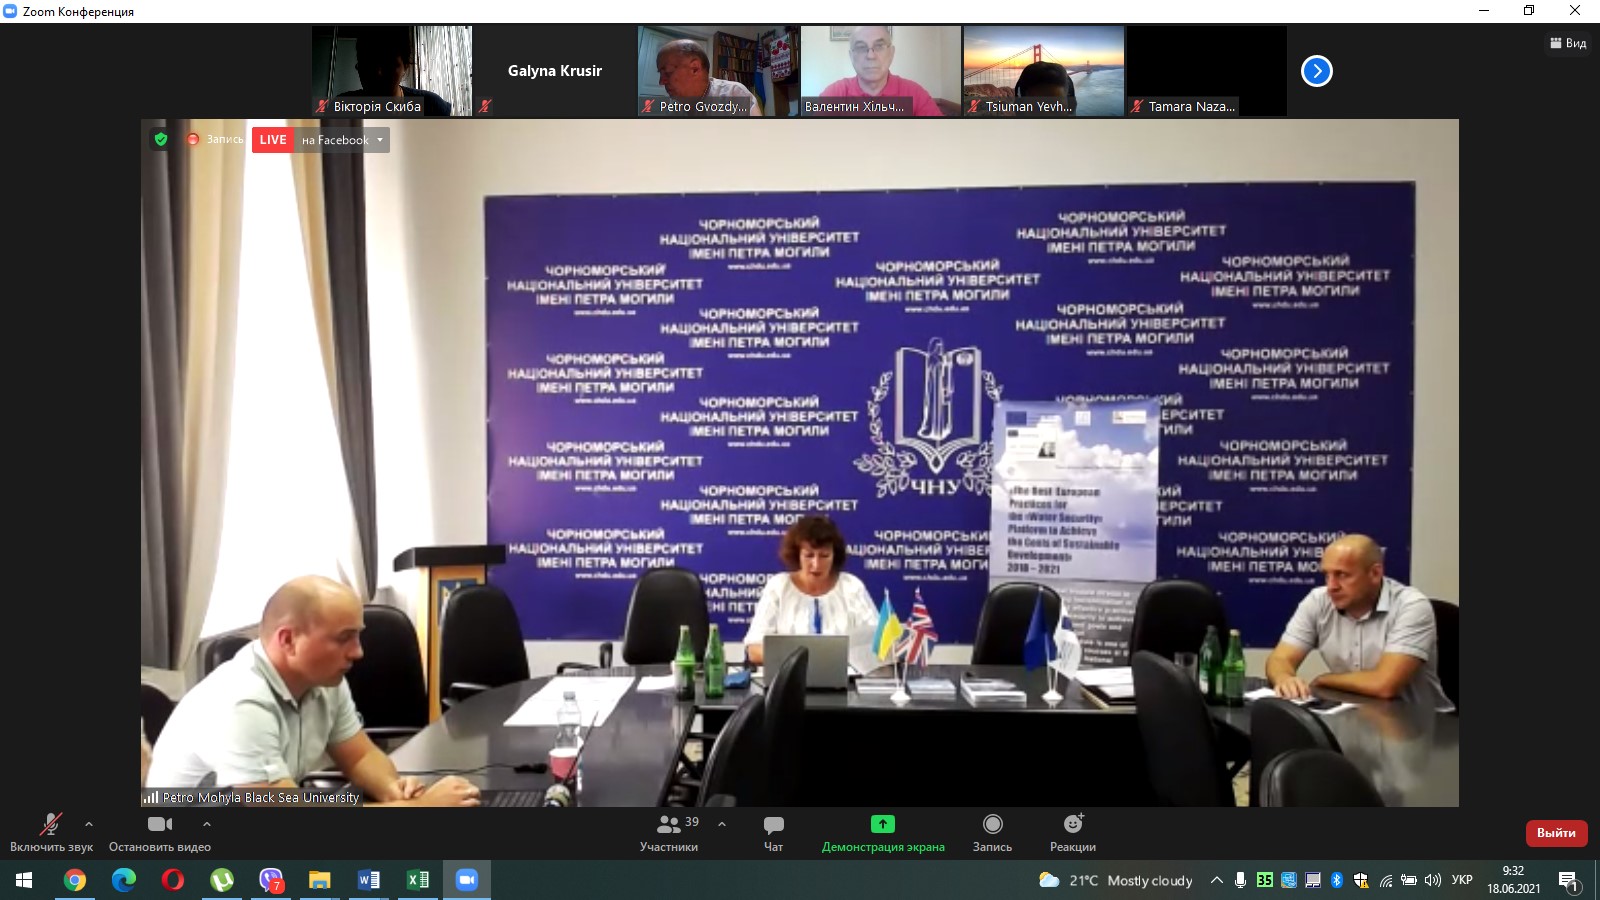
Task: Expand audio options arrow beside microphone
Action: [89, 824]
